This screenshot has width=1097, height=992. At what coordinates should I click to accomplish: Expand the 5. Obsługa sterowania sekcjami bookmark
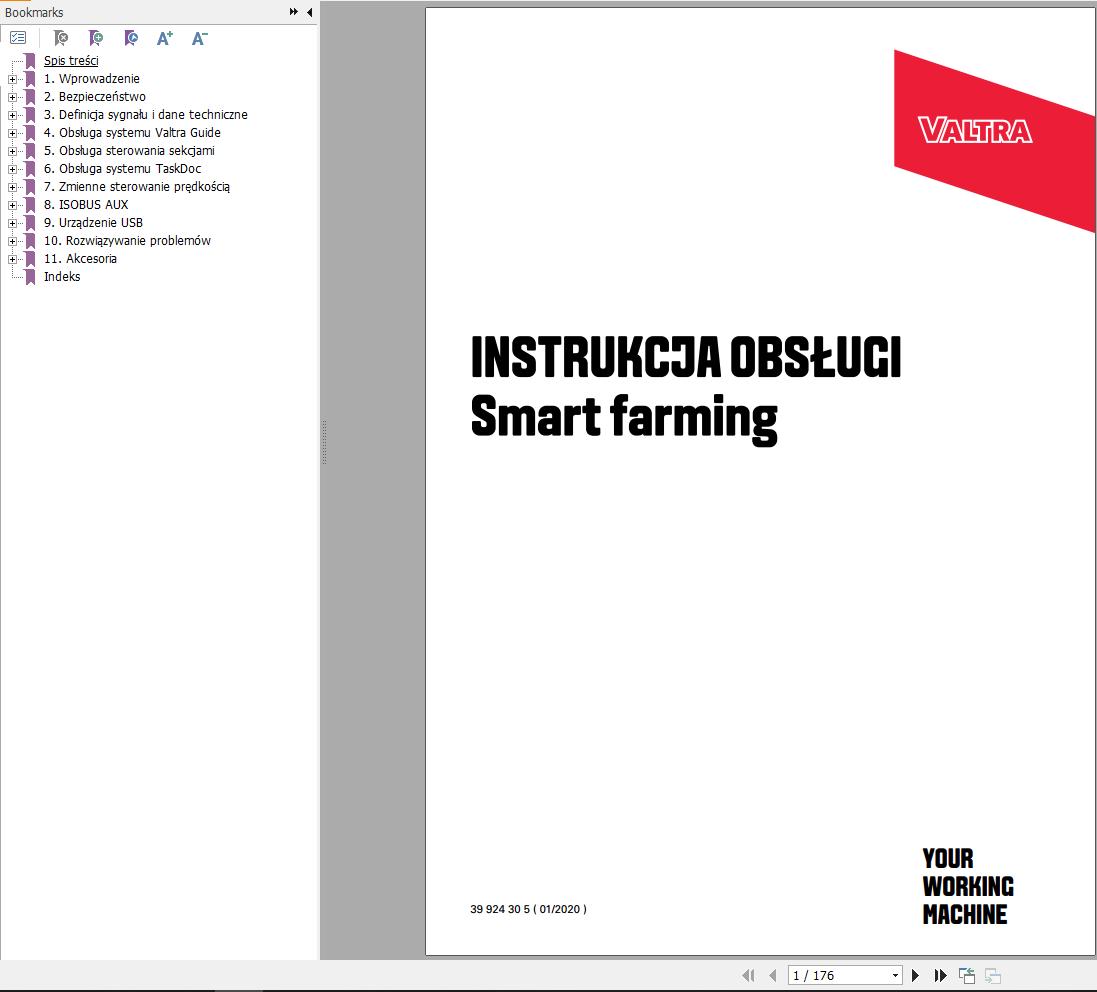click(x=12, y=151)
